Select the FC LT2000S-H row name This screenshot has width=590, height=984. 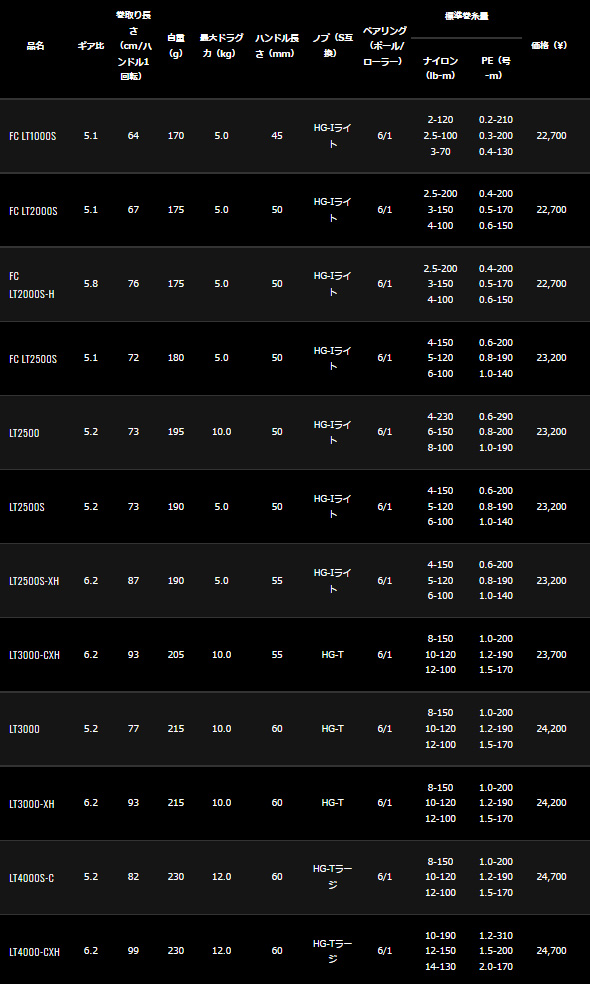[32, 284]
